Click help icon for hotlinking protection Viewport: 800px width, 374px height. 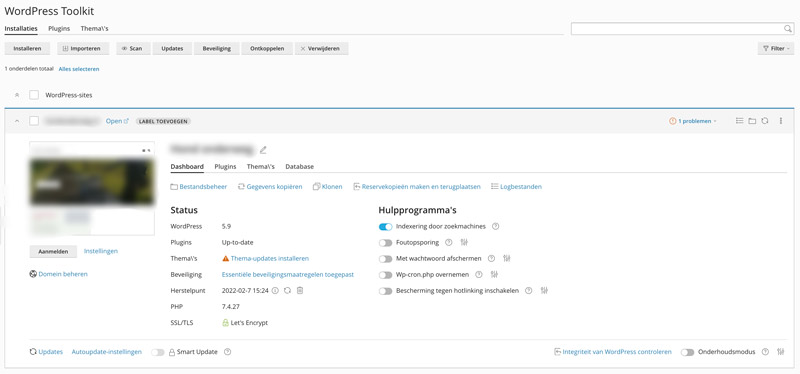point(529,291)
